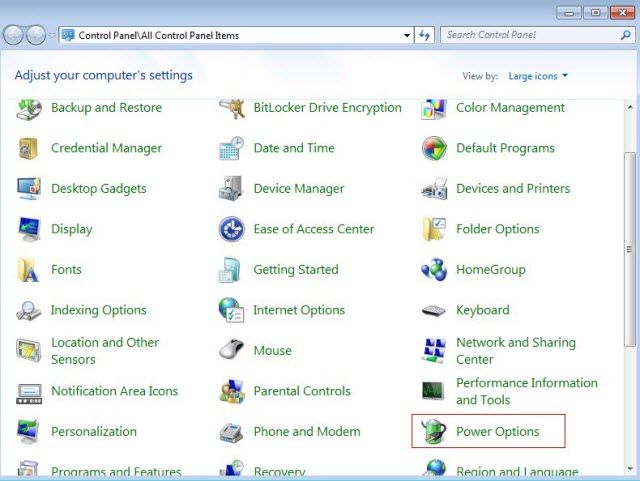
Task: Open the HomeGroup spheres icon
Action: pos(434,269)
